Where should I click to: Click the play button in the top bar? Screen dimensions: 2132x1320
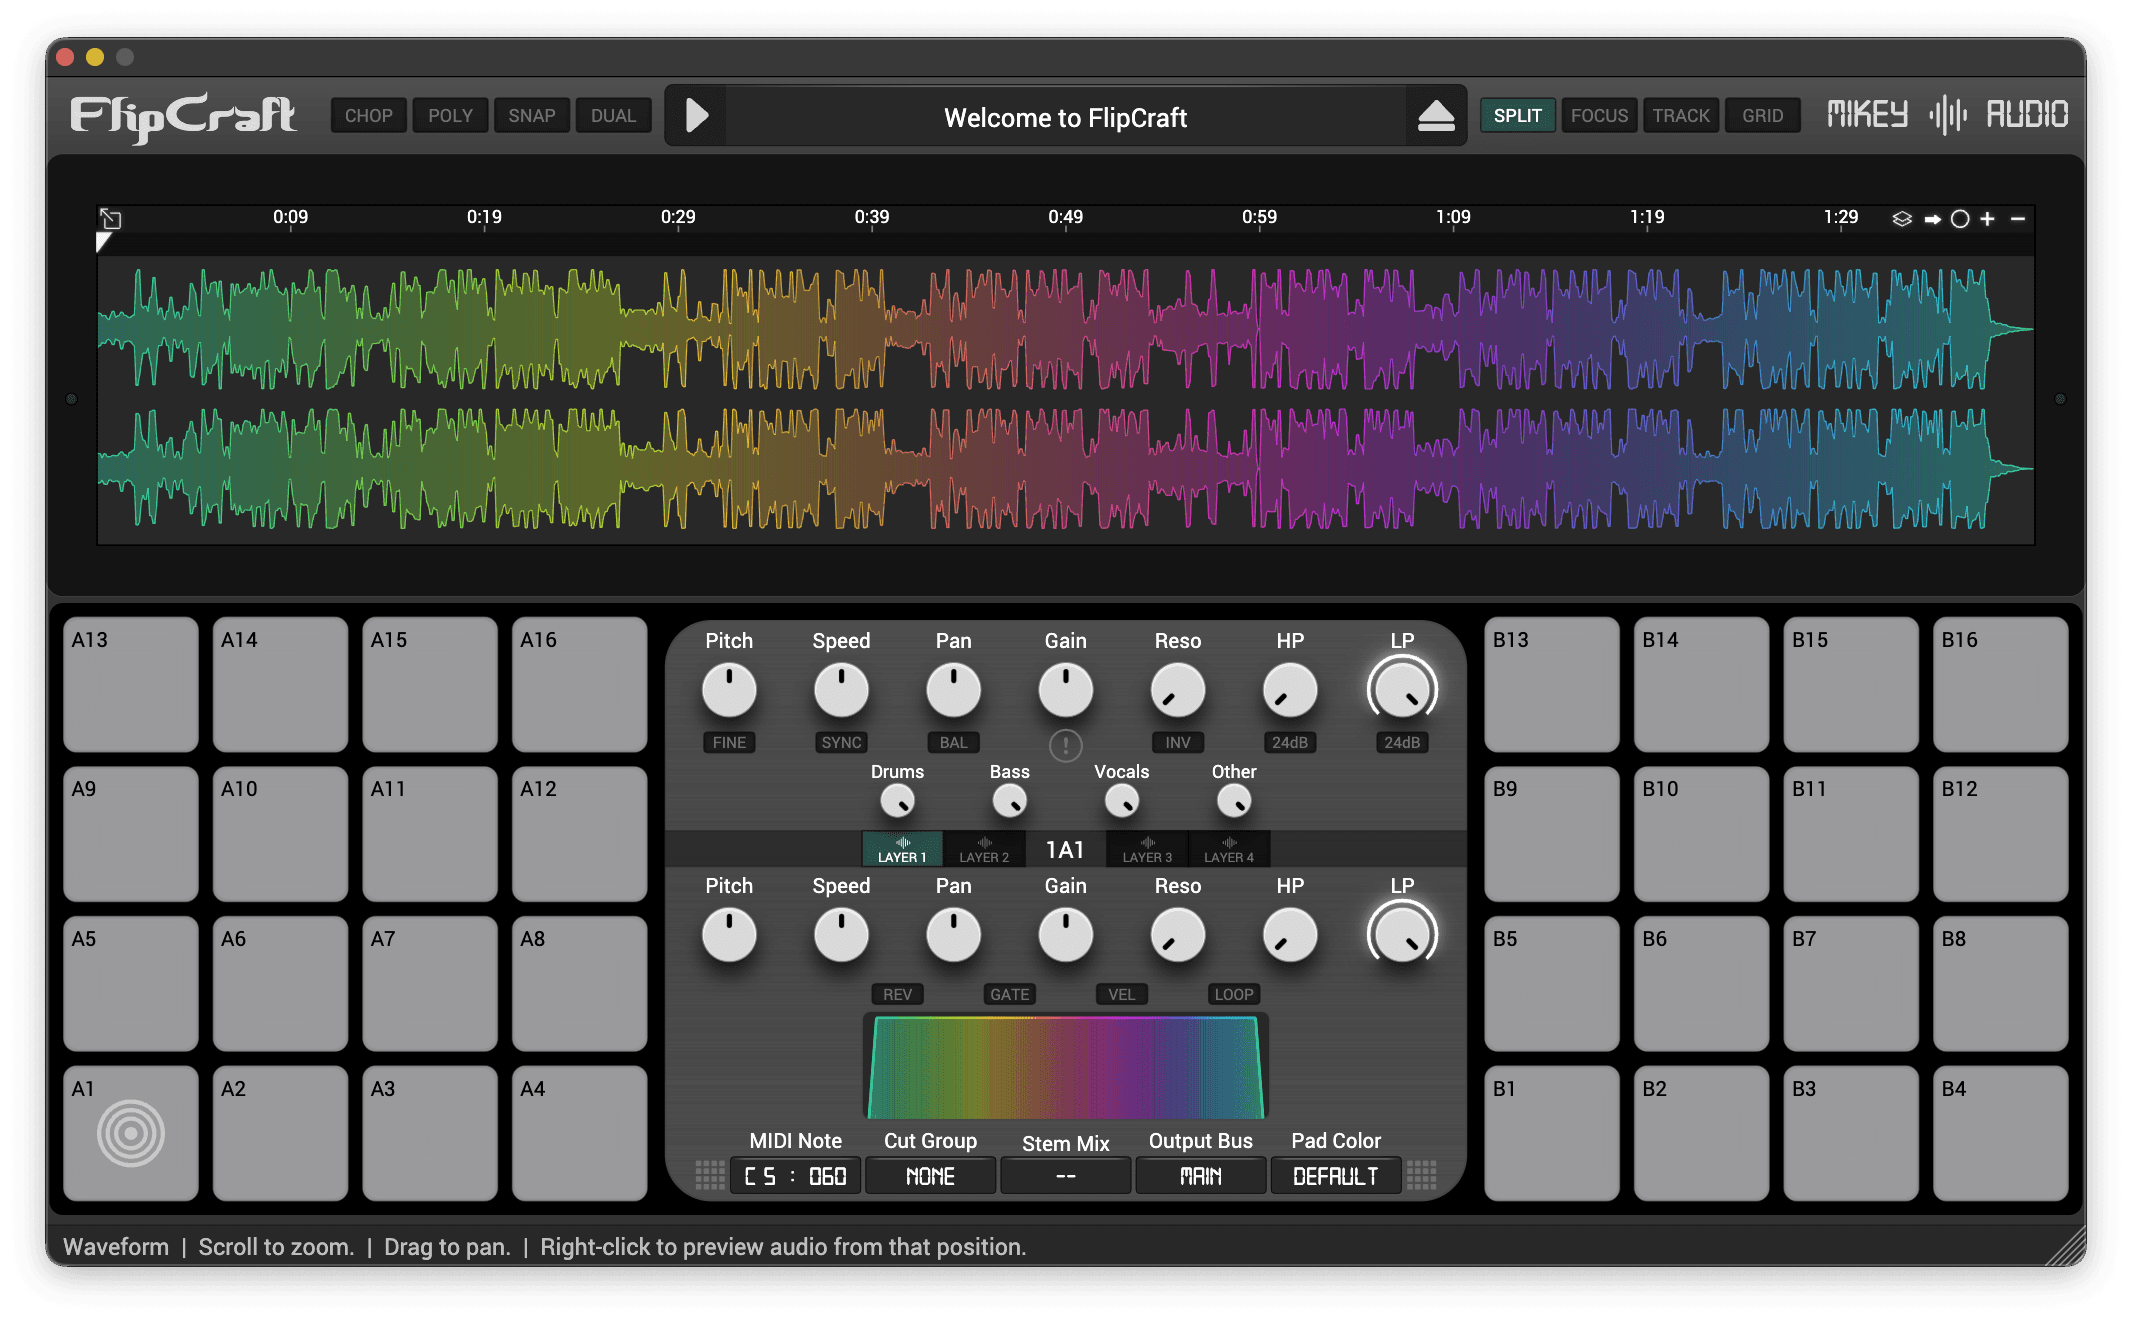(x=697, y=116)
